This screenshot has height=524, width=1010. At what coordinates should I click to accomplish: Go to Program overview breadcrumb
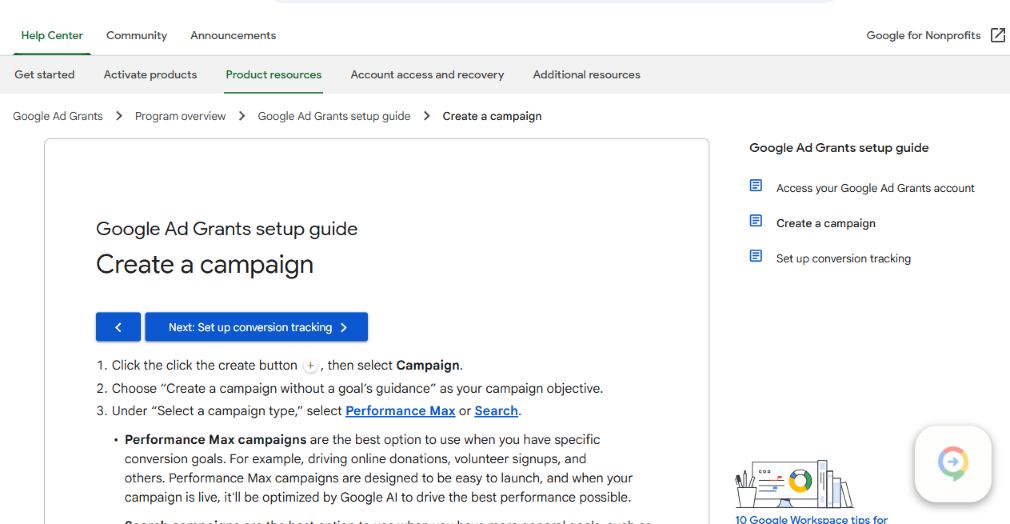[x=180, y=116]
